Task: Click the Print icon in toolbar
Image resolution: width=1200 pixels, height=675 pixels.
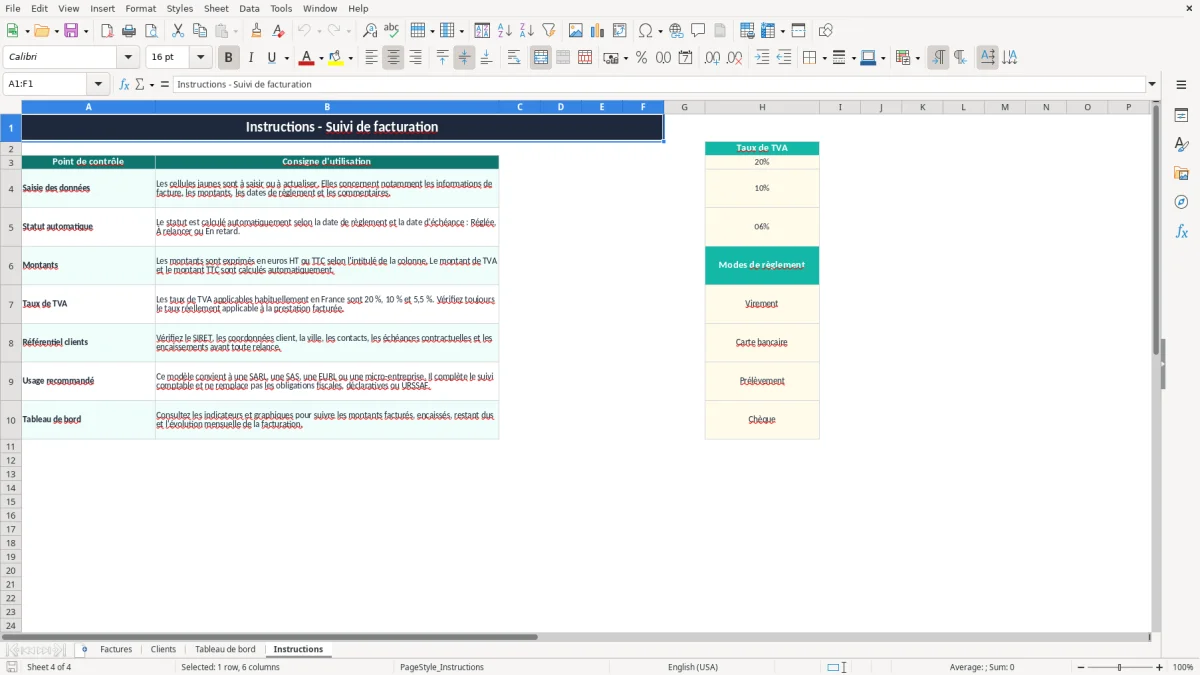Action: (129, 31)
